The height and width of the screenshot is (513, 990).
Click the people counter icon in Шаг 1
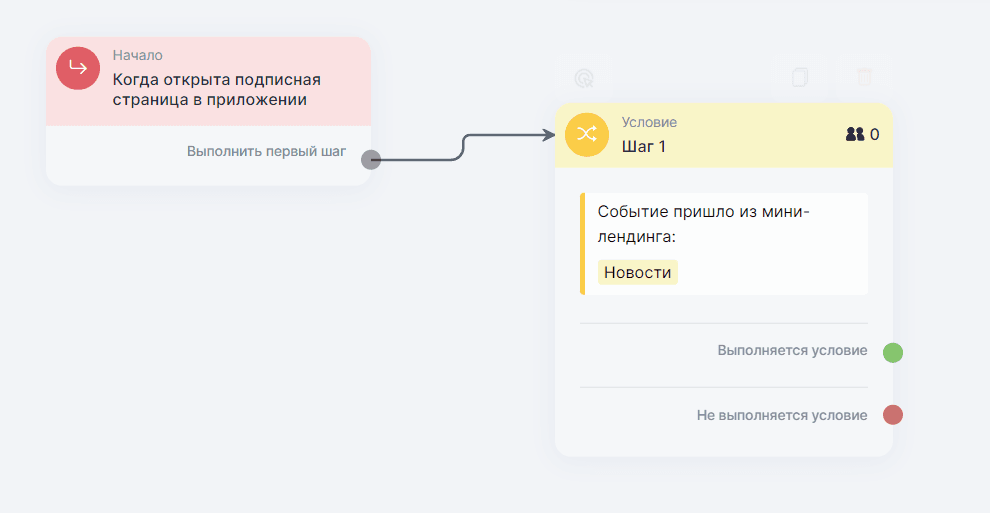854,134
